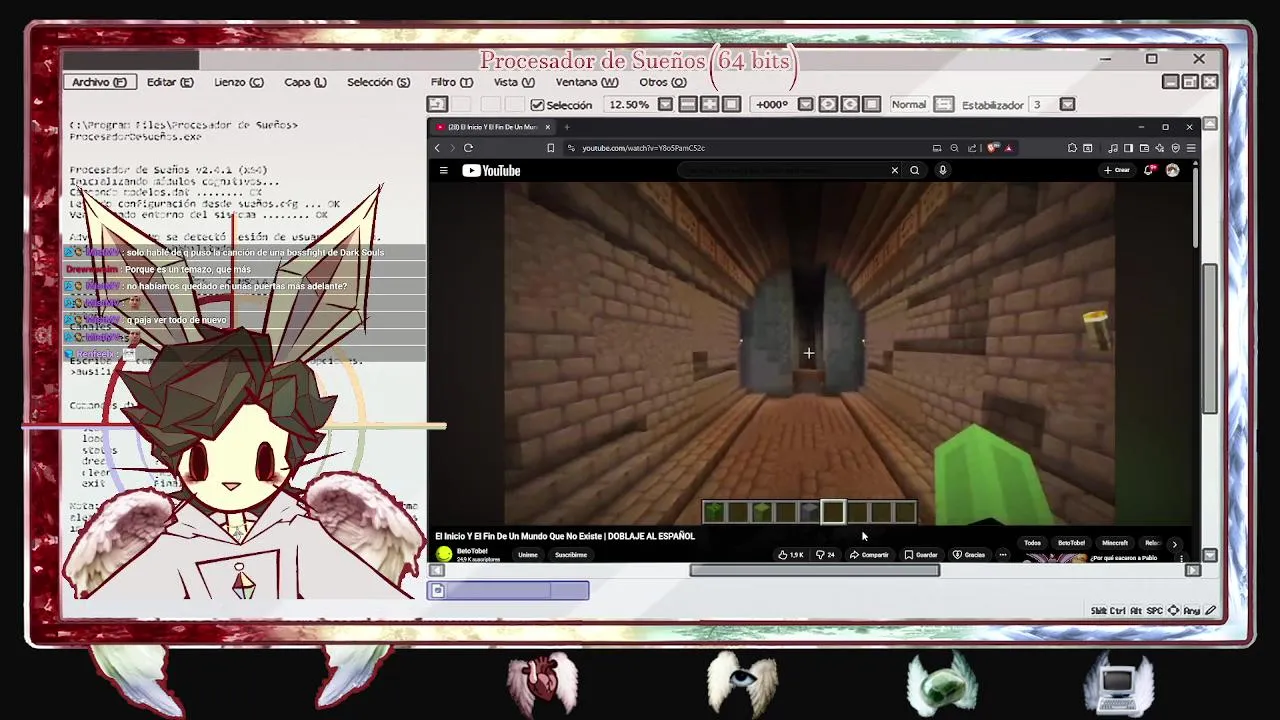The width and height of the screenshot is (1280, 720).
Task: Open the Filtro (T) menu
Action: [x=452, y=82]
